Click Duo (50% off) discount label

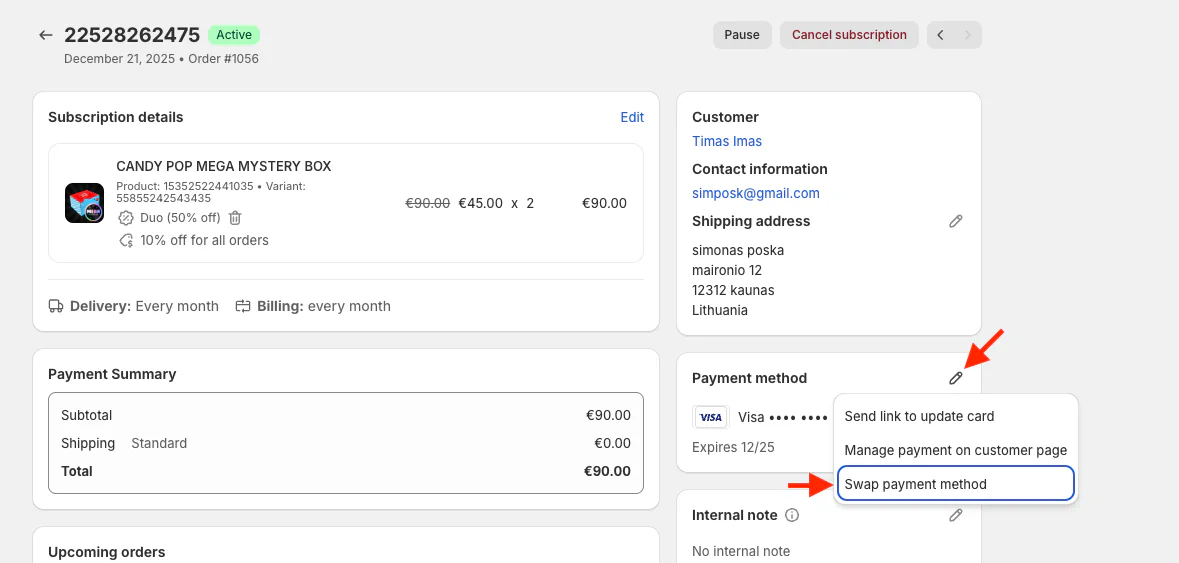180,218
